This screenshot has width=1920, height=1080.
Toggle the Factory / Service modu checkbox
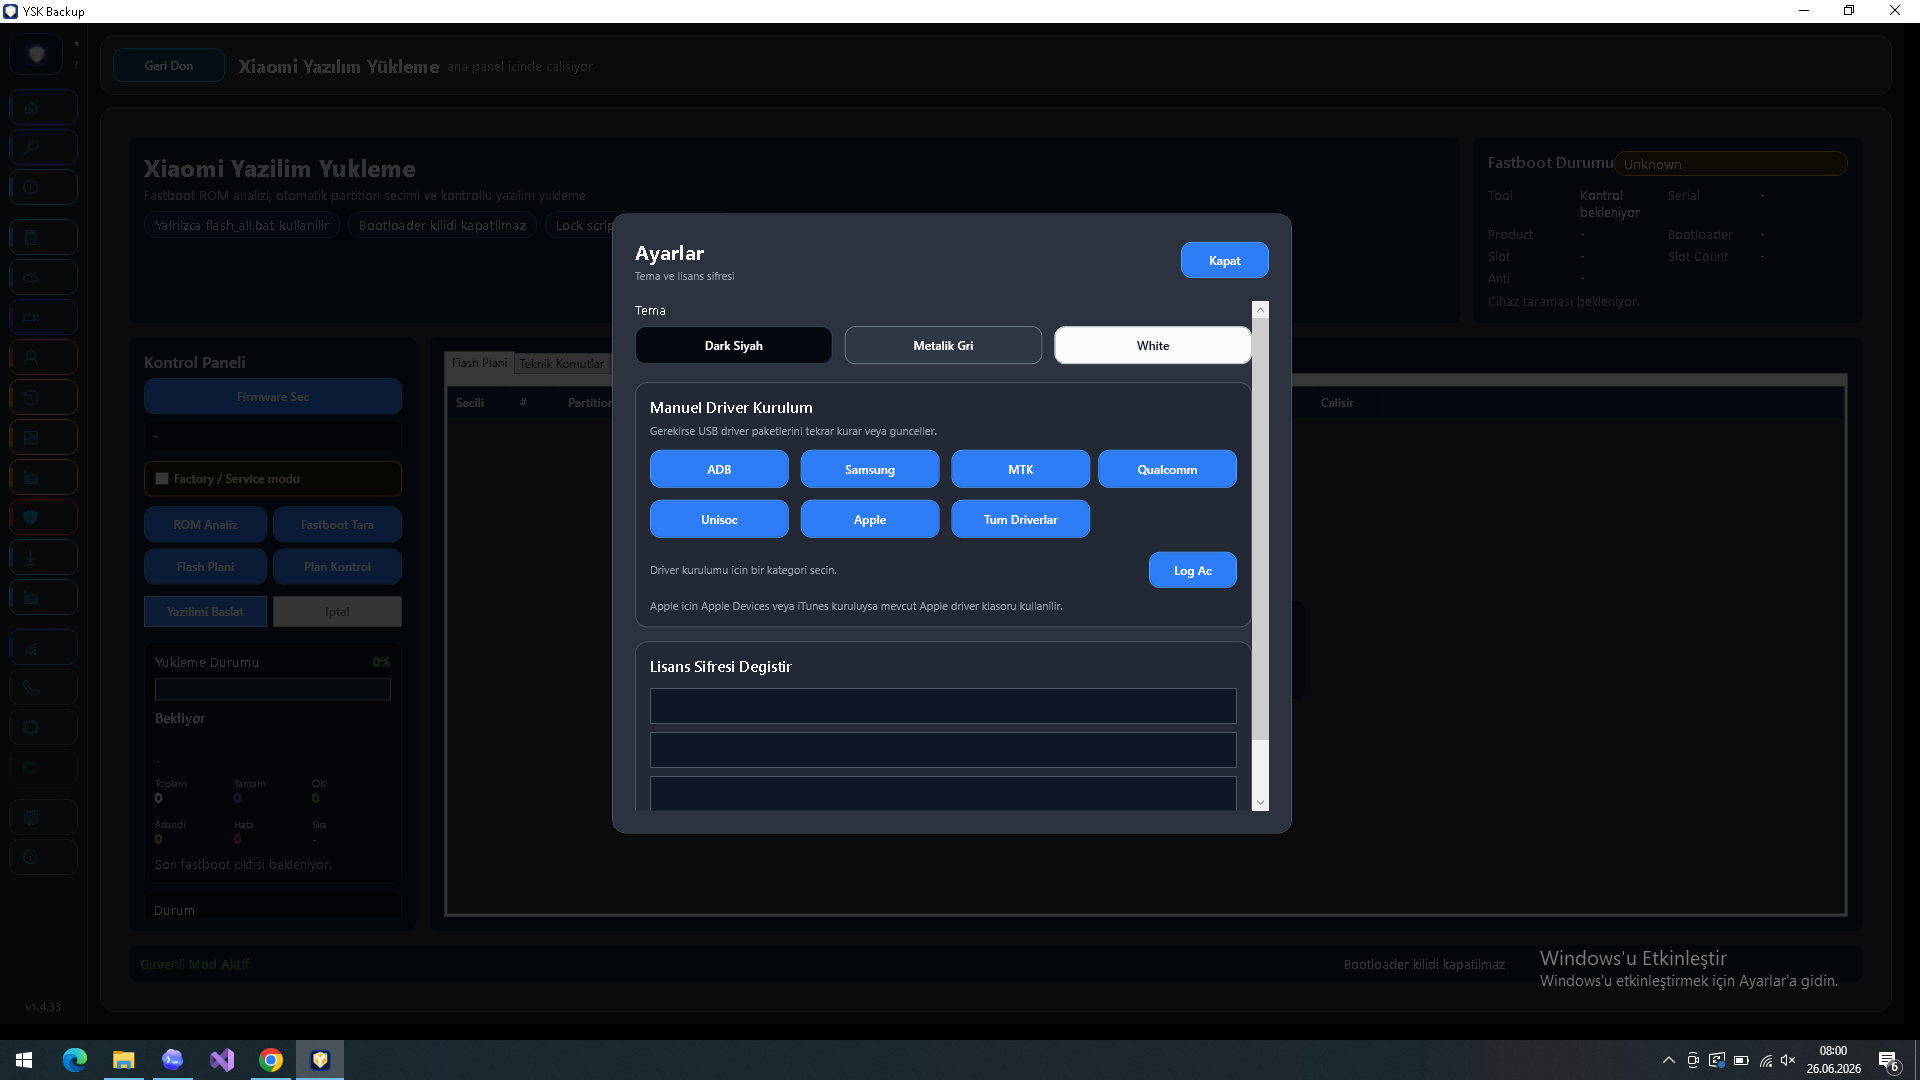click(x=162, y=479)
